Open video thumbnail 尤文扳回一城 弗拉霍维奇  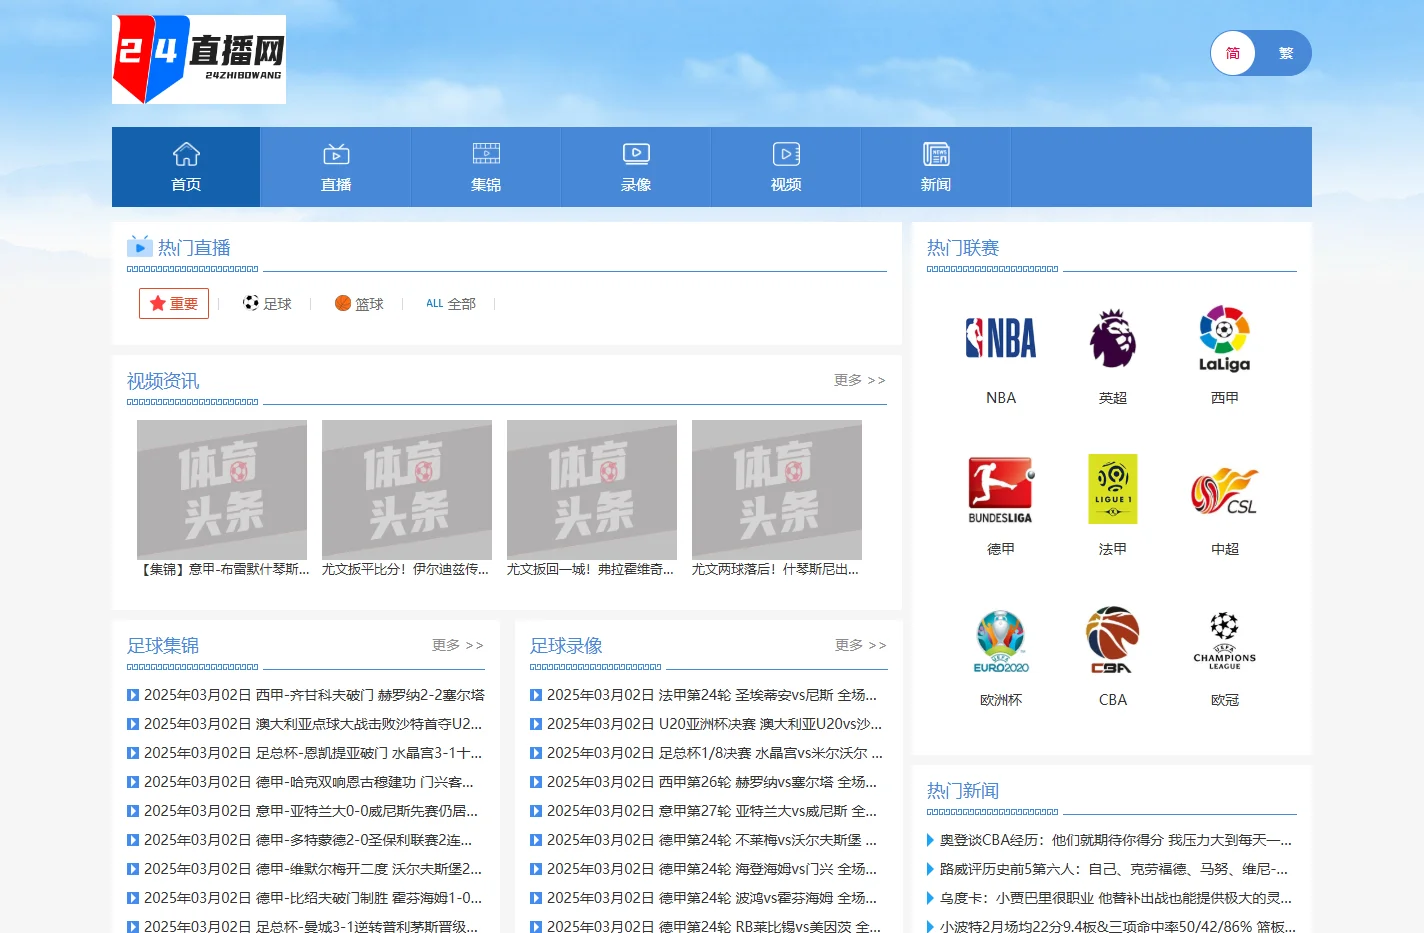point(592,489)
